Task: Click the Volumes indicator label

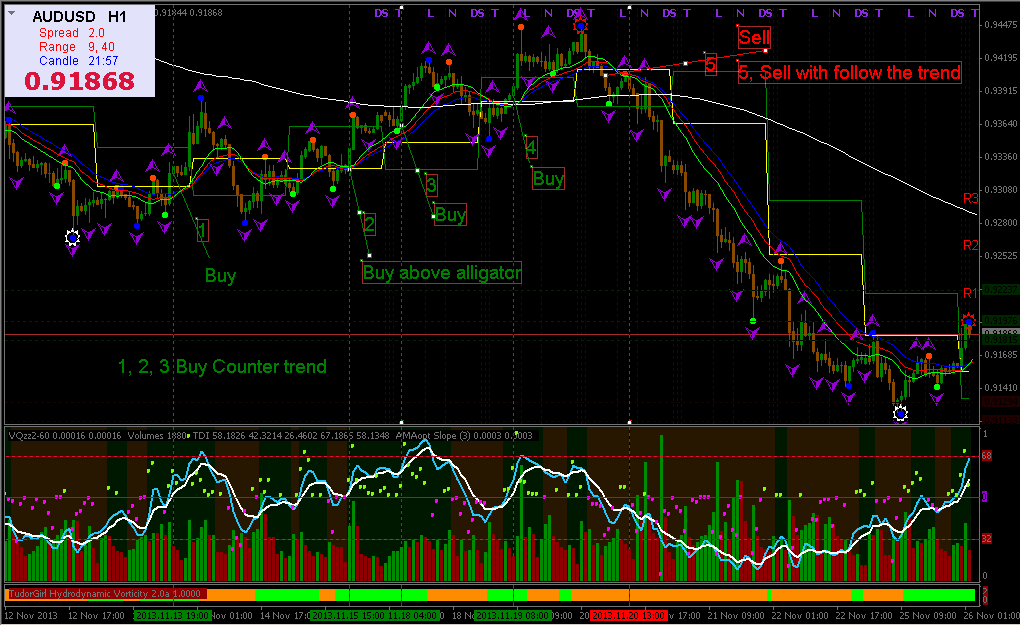Action: tap(157, 436)
